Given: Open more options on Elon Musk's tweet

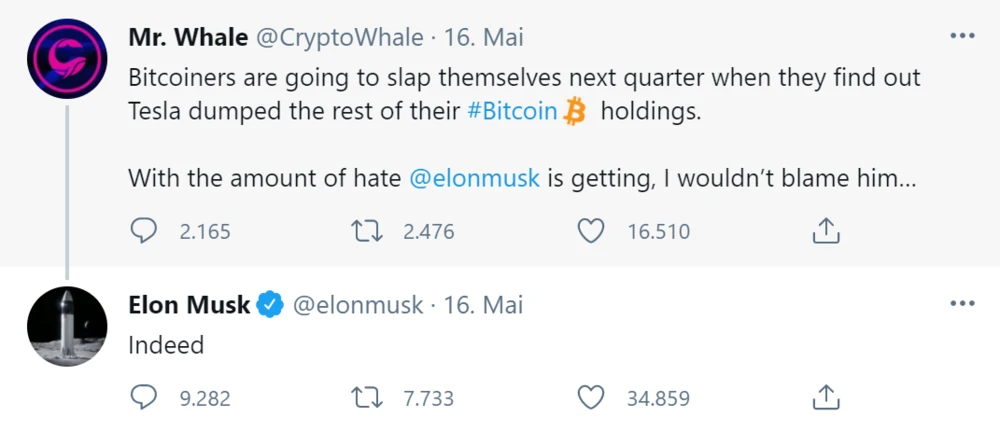Looking at the screenshot, I should [961, 303].
